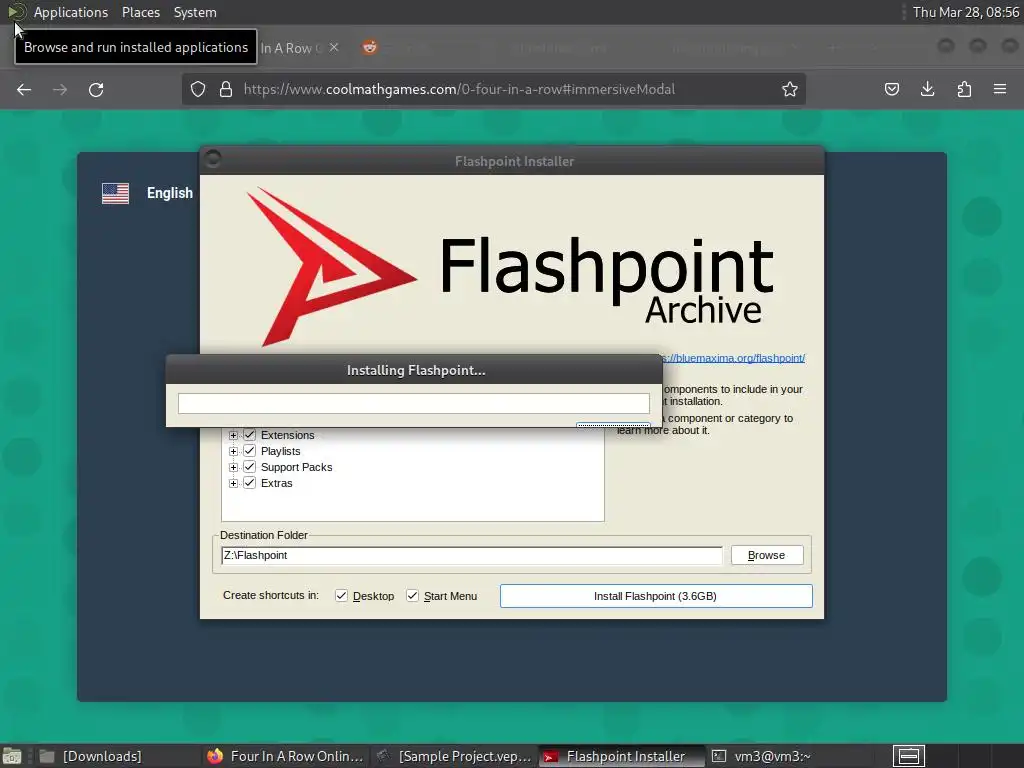
Task: Switch to Flashpoint Installer taskbar item
Action: [621, 756]
